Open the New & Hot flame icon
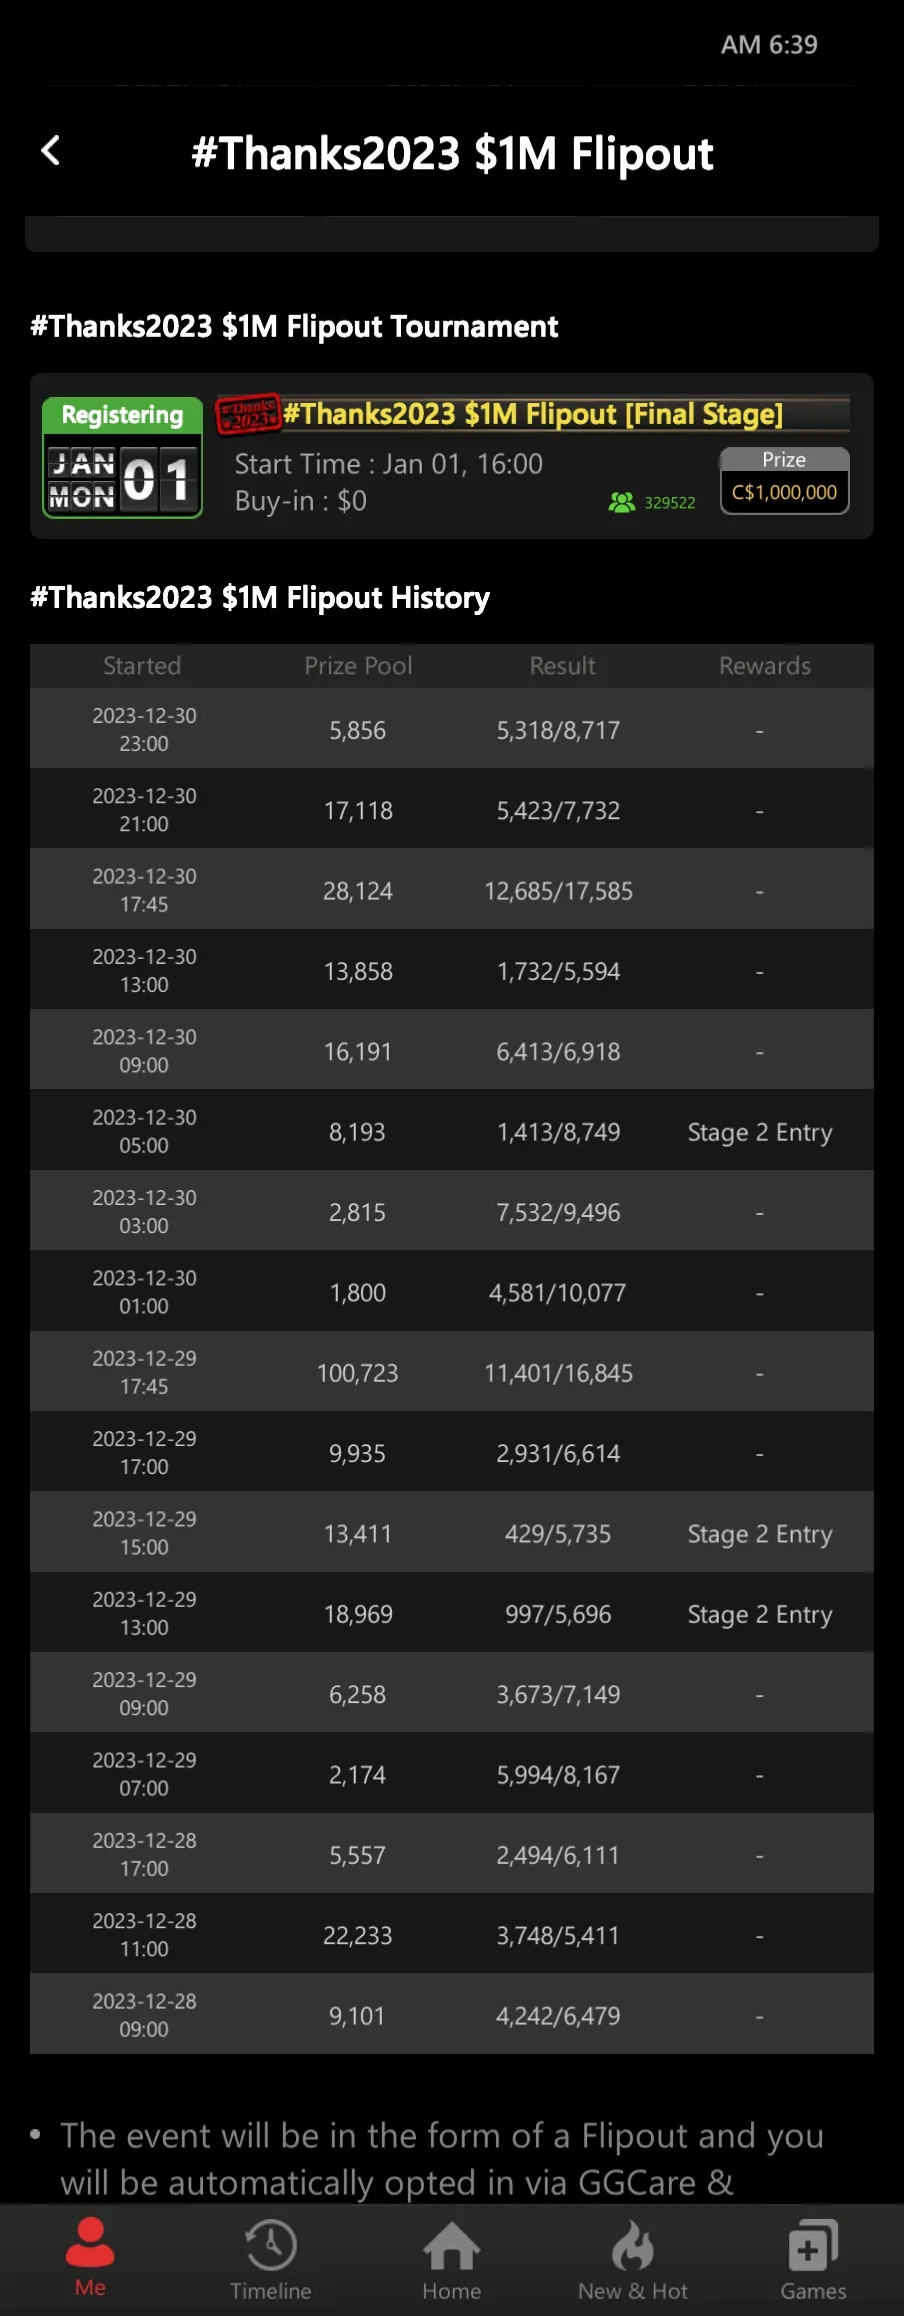 click(x=633, y=2246)
